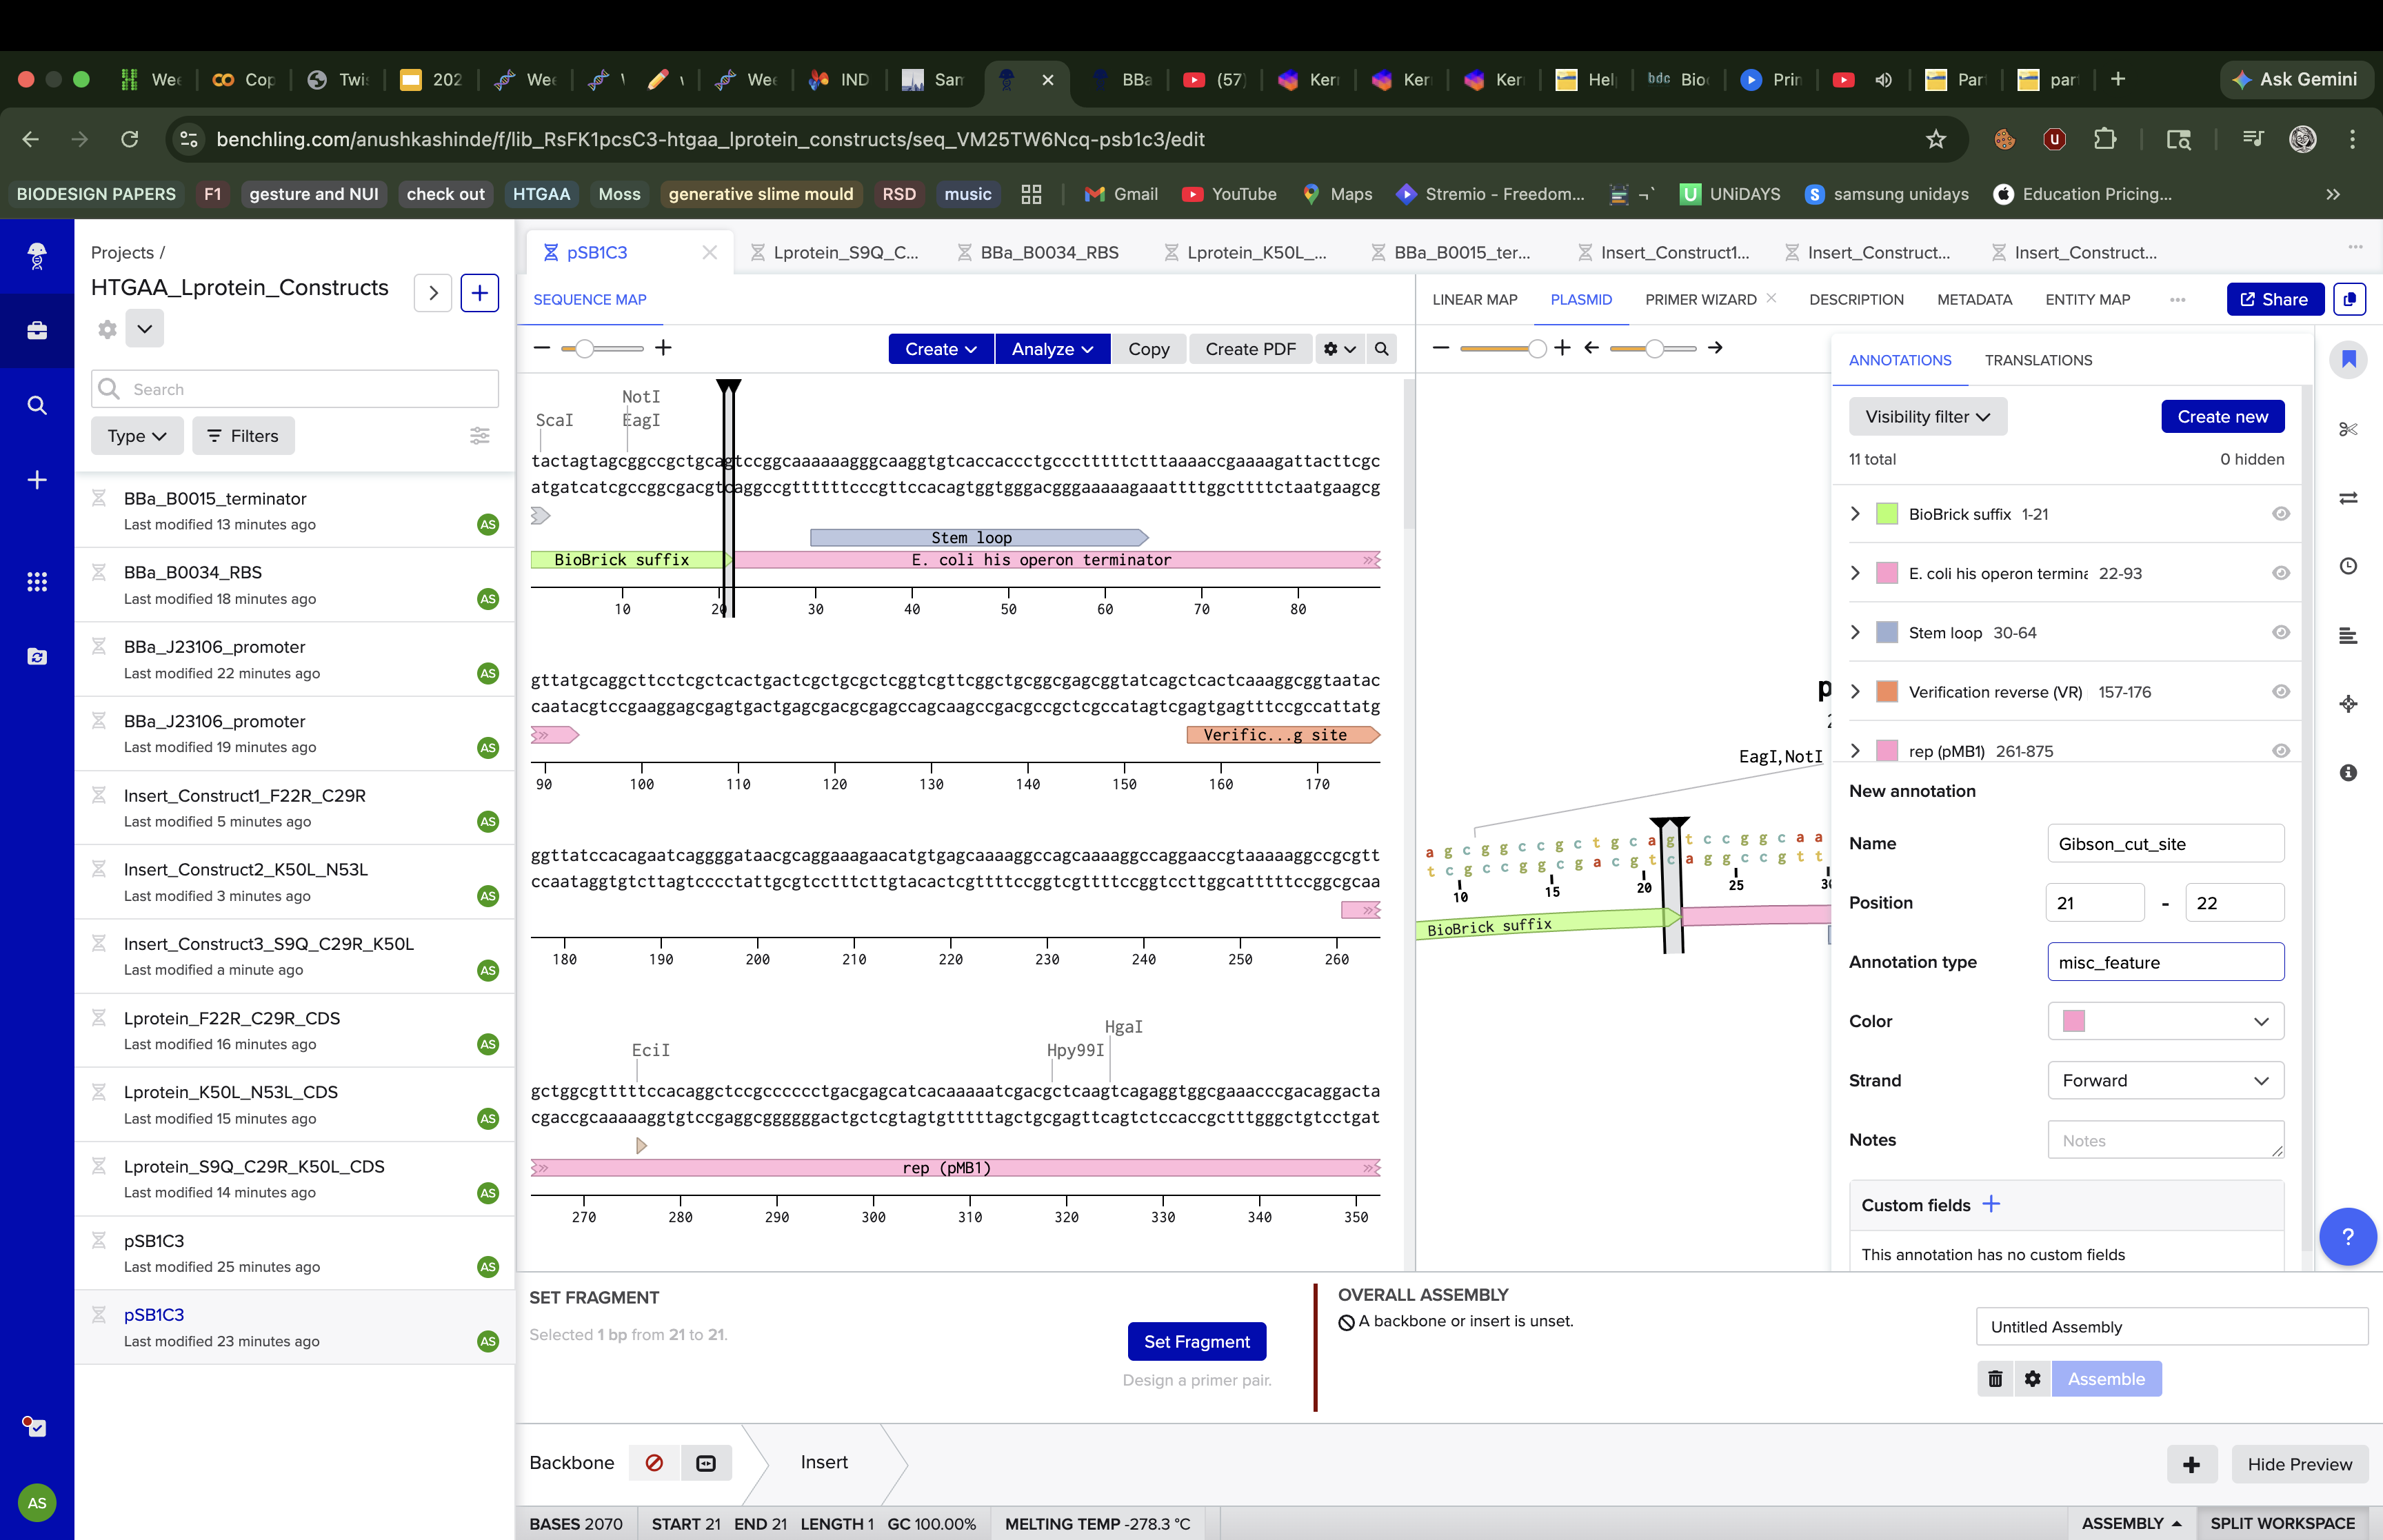Open the Create dropdown menu
Viewport: 2383px width, 1540px height.
(940, 349)
